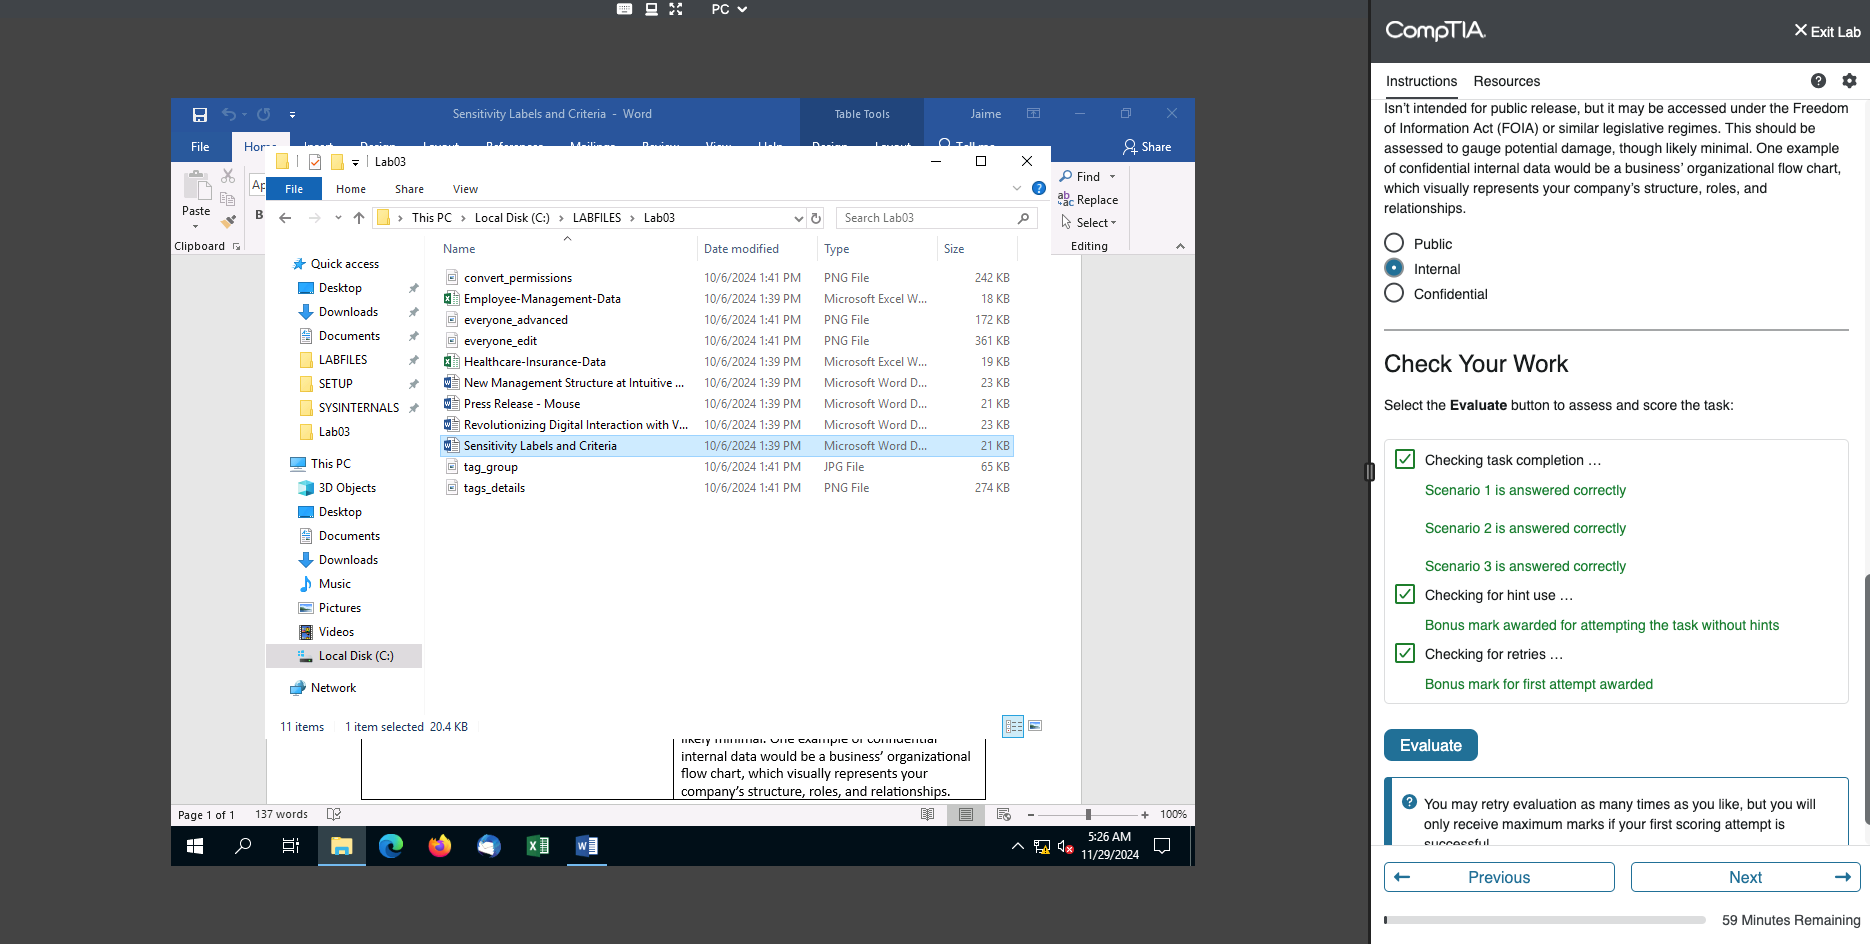Save the Word document with the Save icon
This screenshot has width=1870, height=944.
200,114
